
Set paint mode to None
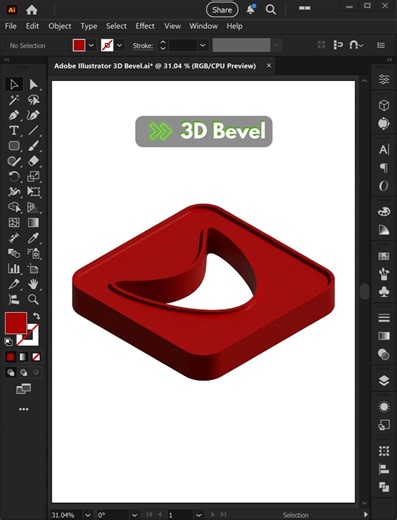coord(36,357)
